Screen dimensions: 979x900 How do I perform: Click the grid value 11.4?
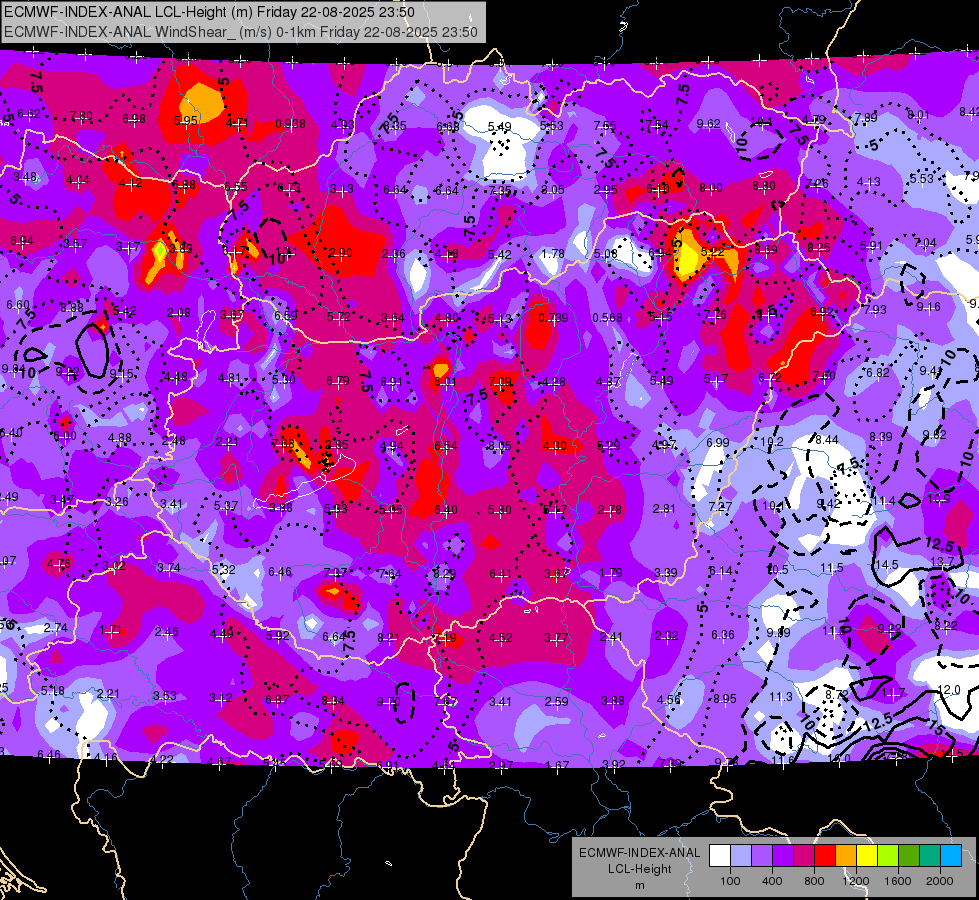click(883, 502)
